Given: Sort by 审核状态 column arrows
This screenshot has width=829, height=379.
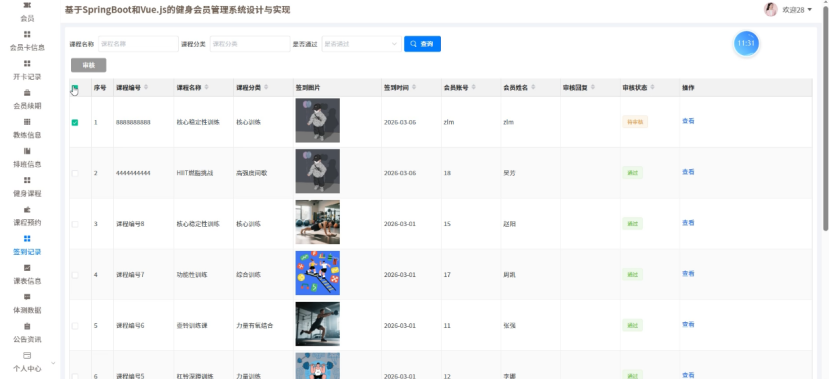Looking at the screenshot, I should coord(652,87).
